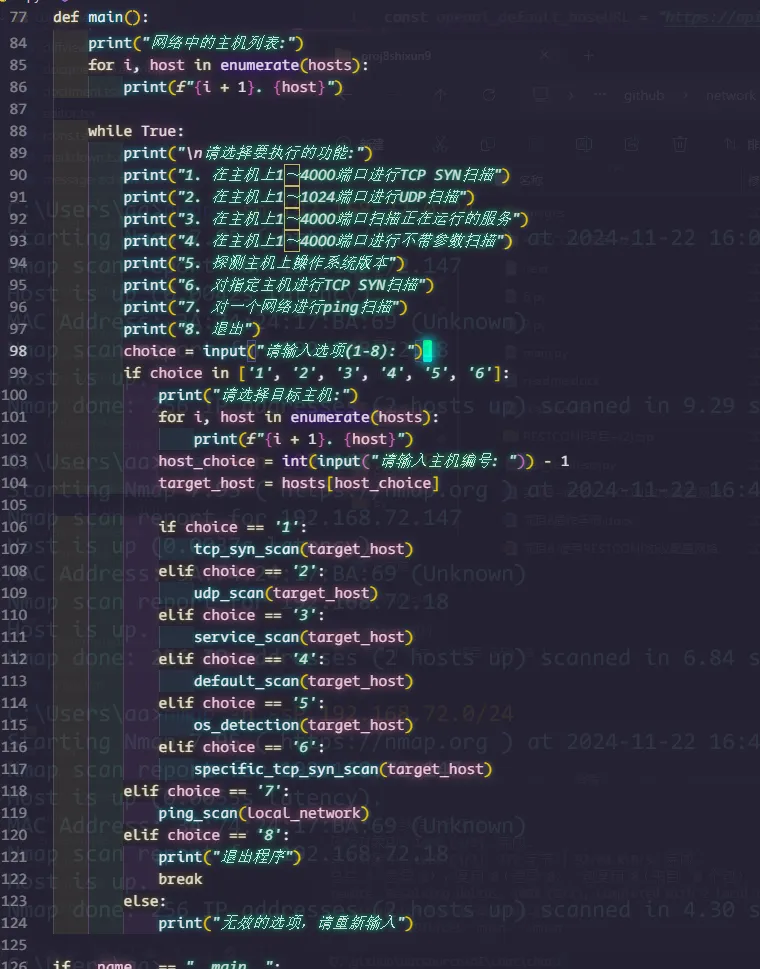Click line number 105 in the gutter
The height and width of the screenshot is (969, 760).
[x=14, y=504]
